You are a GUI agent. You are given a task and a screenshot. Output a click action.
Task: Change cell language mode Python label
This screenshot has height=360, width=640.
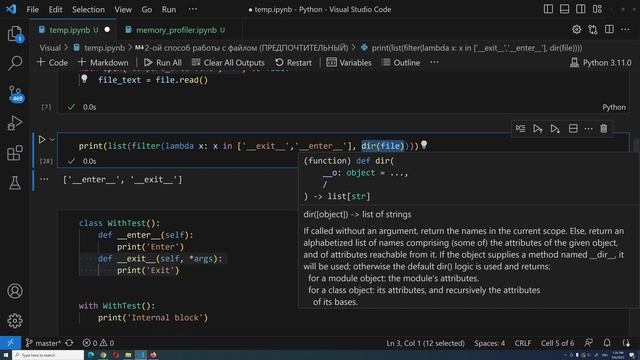(x=614, y=107)
